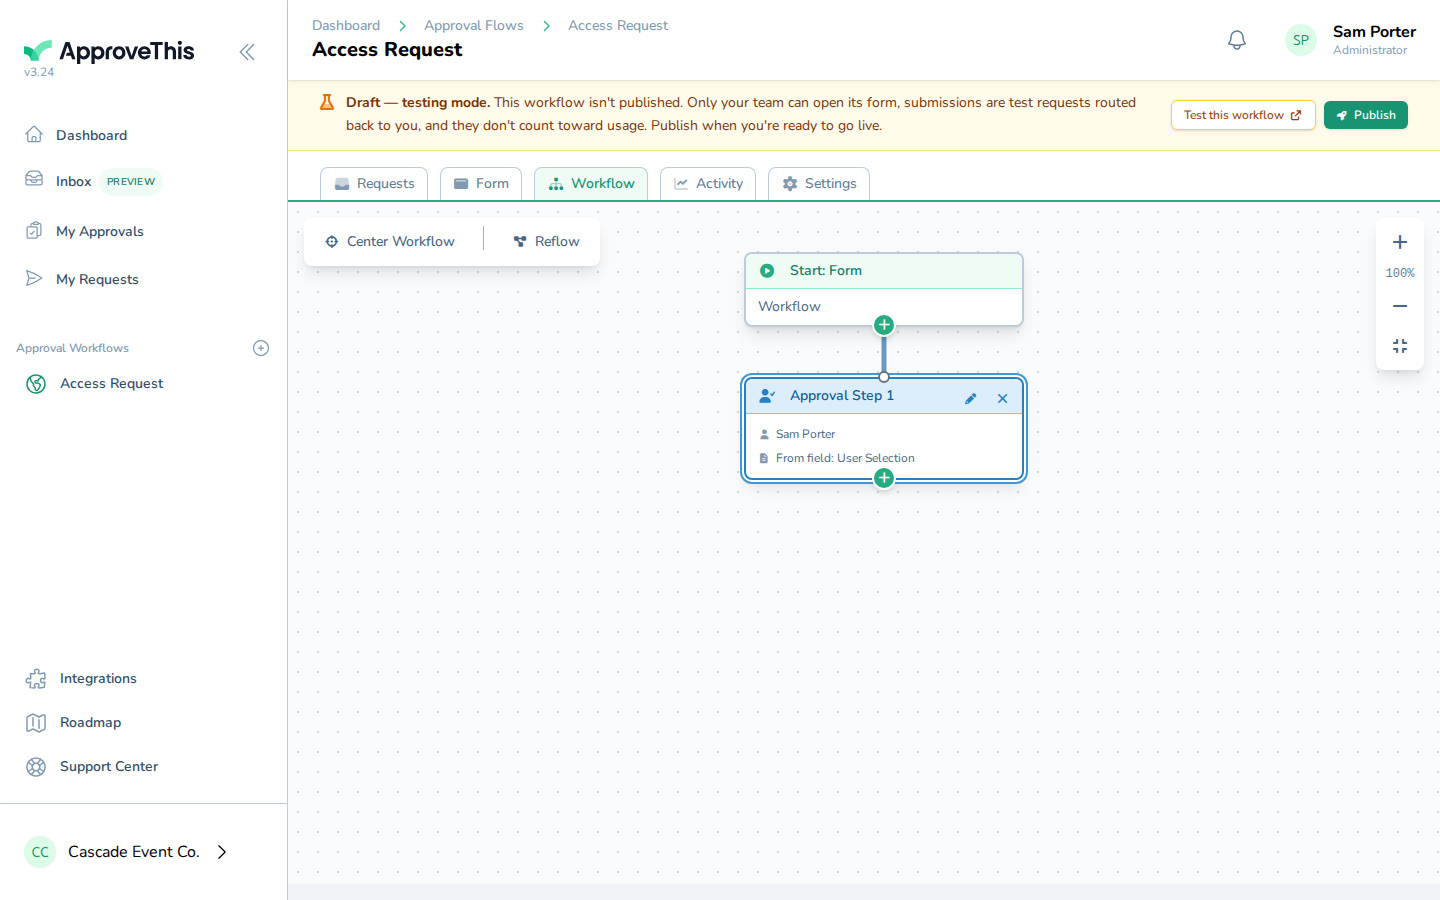Screen dimensions: 1440x900
Task: Go to Dashboard breadcrumb
Action: point(346,25)
